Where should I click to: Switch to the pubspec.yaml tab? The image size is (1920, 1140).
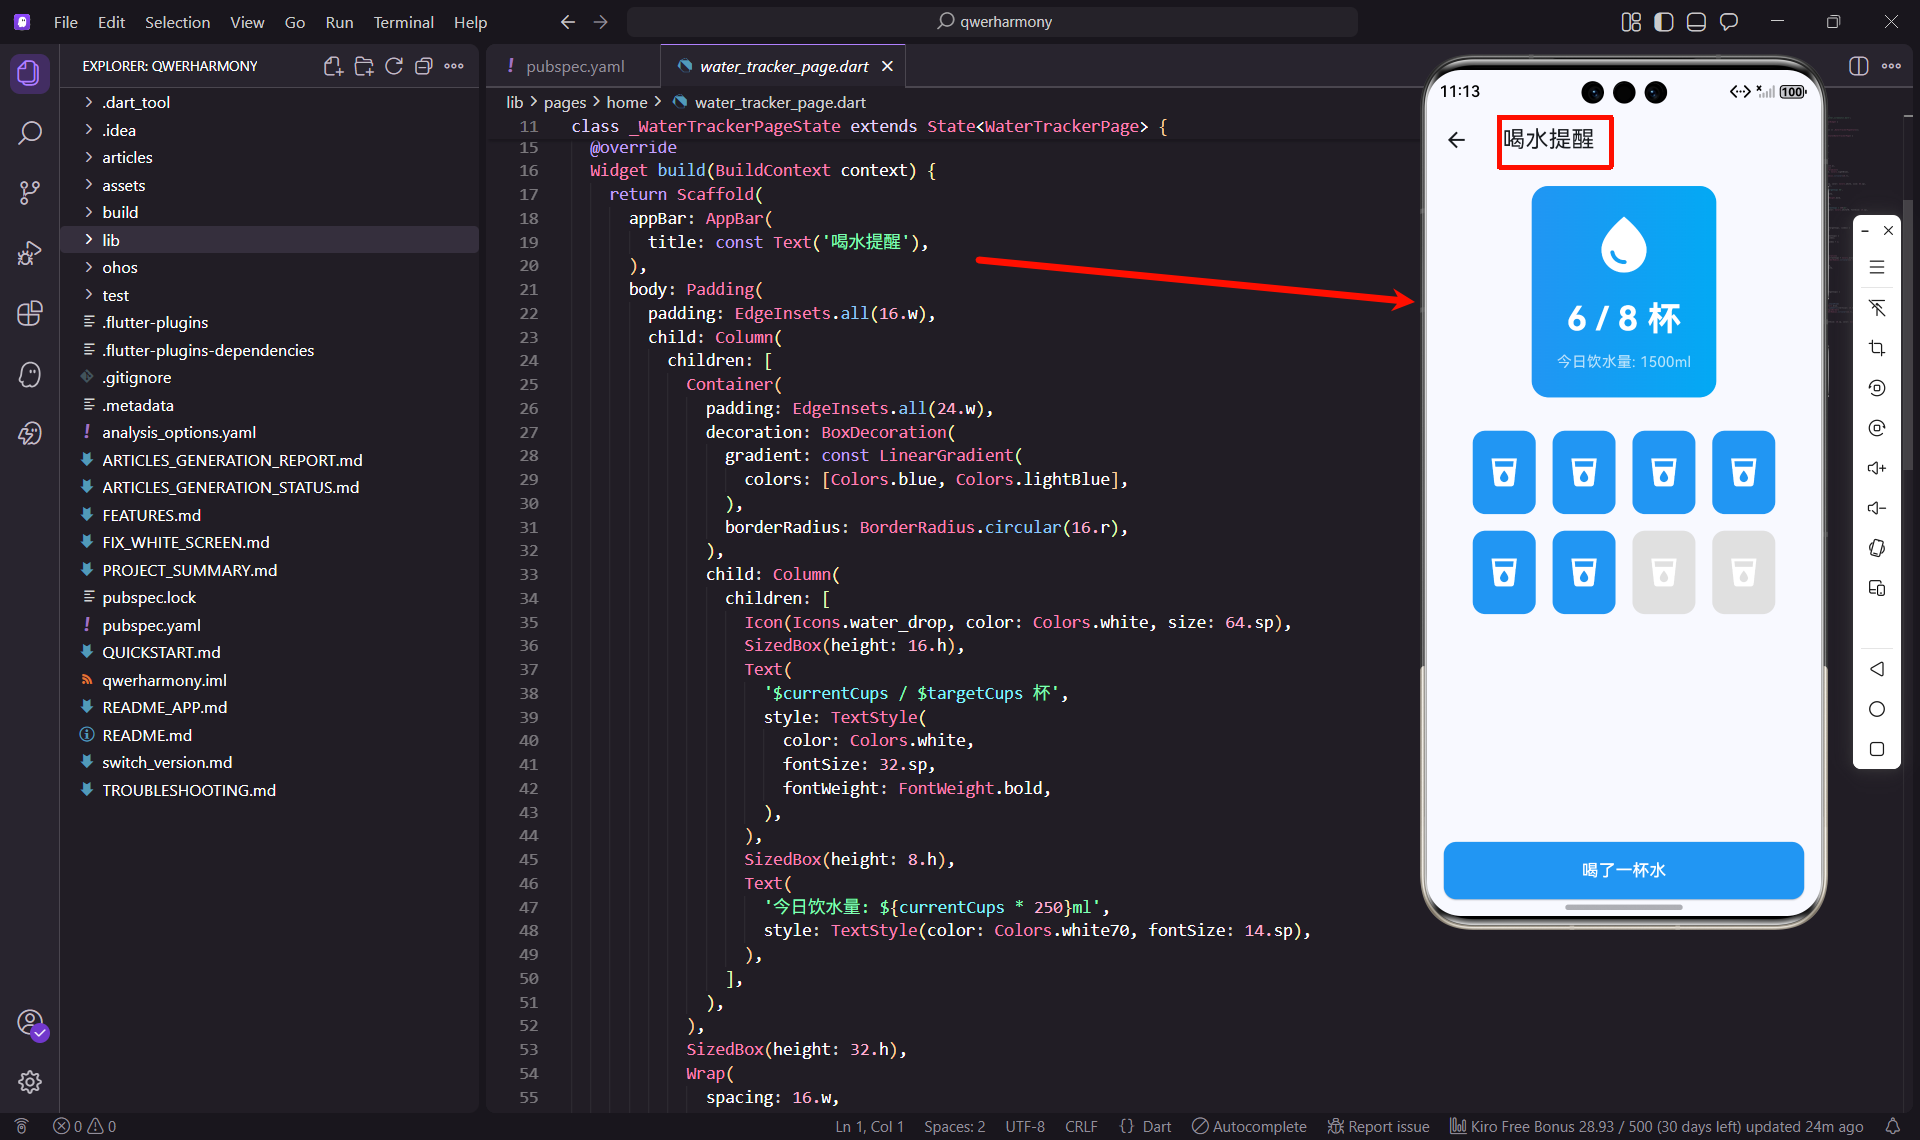pyautogui.click(x=574, y=66)
